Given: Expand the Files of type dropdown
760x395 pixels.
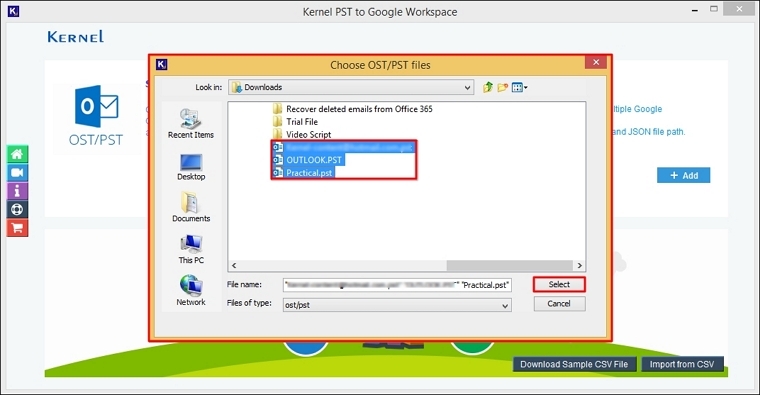Looking at the screenshot, I should (x=505, y=305).
